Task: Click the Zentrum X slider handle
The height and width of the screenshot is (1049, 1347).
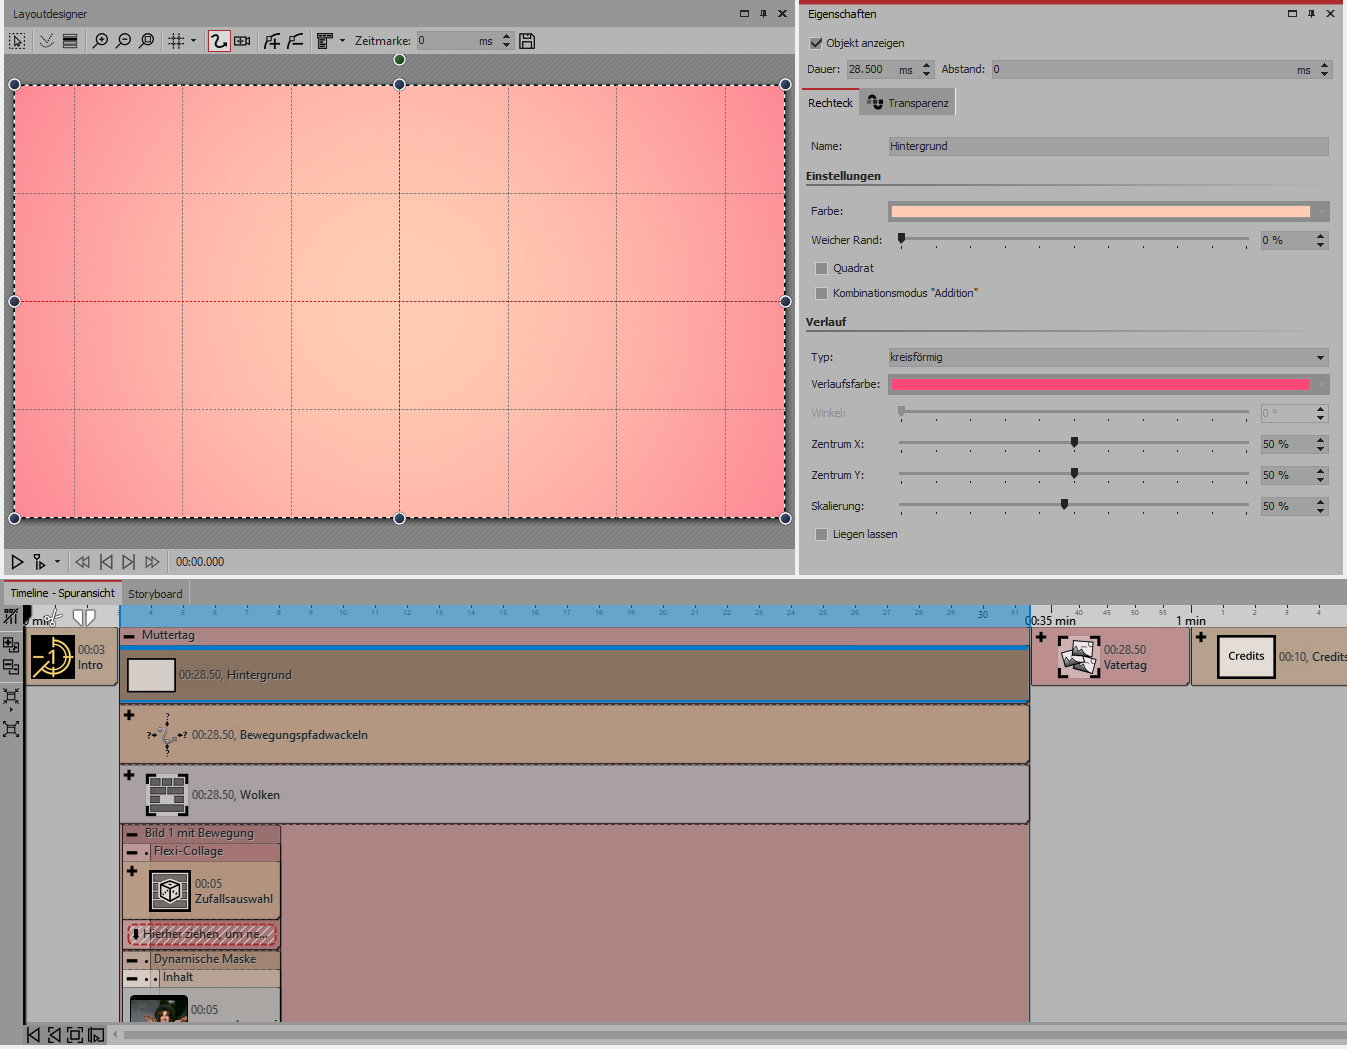Action: coord(1074,442)
